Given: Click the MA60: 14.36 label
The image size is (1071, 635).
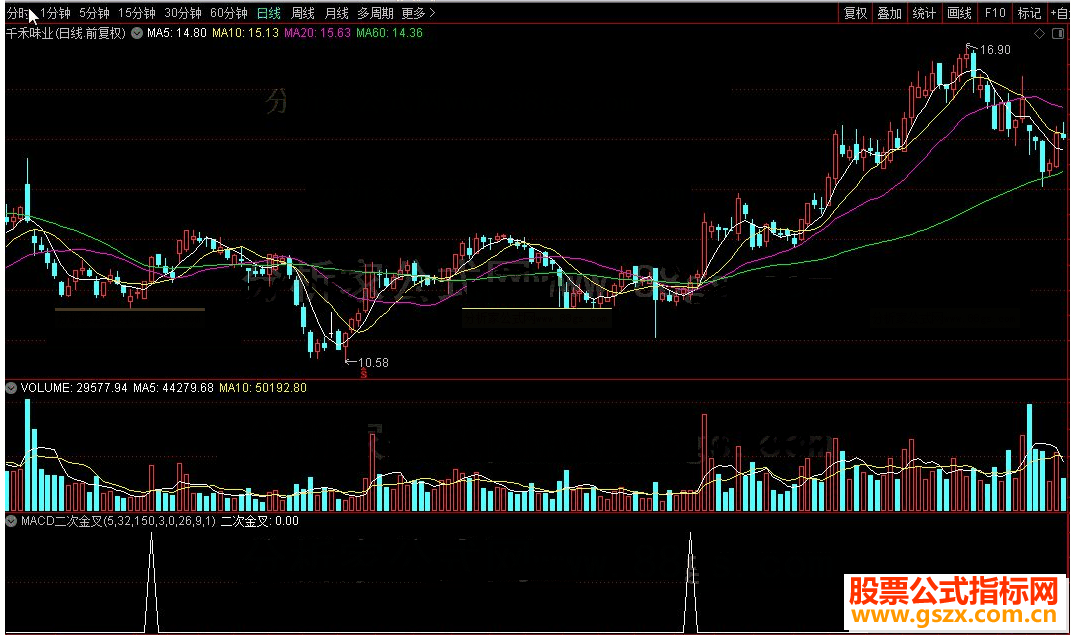Looking at the screenshot, I should pyautogui.click(x=389, y=33).
